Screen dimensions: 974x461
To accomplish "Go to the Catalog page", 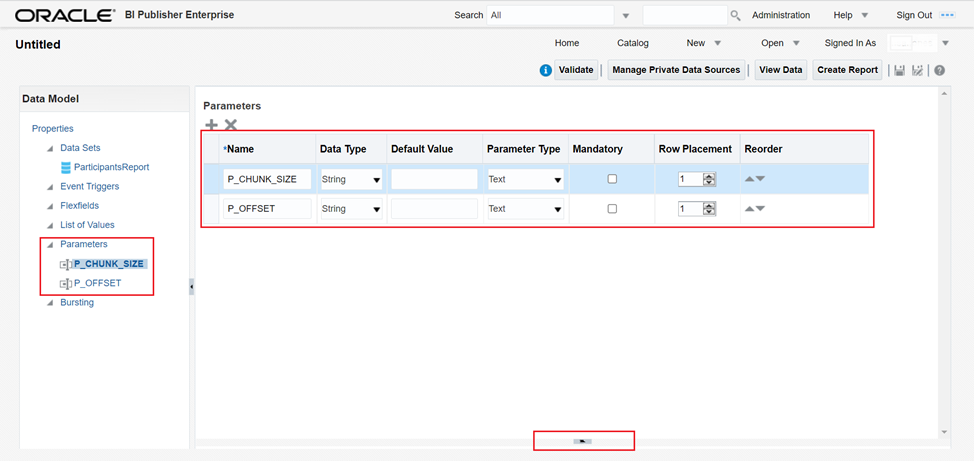I will [x=632, y=43].
